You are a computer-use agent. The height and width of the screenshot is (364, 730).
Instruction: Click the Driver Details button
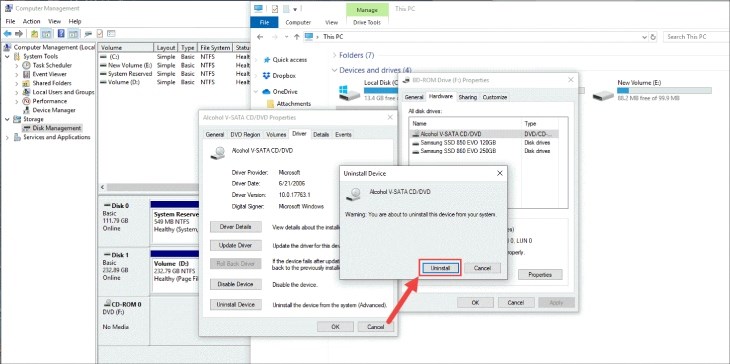236,227
